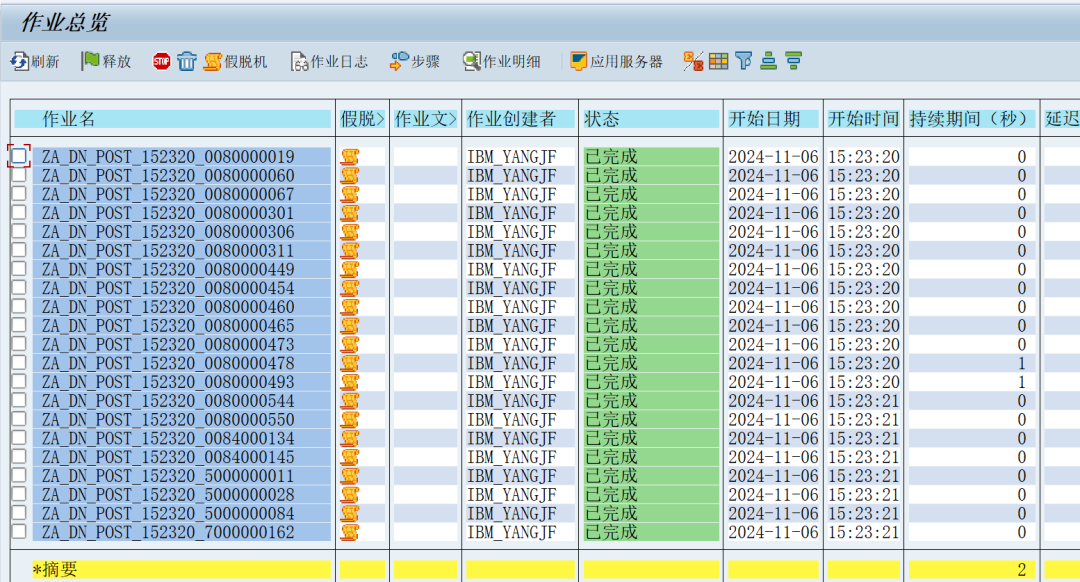Click the 作业创建者 column header
Image resolution: width=1080 pixels, height=582 pixels.
pos(520,119)
